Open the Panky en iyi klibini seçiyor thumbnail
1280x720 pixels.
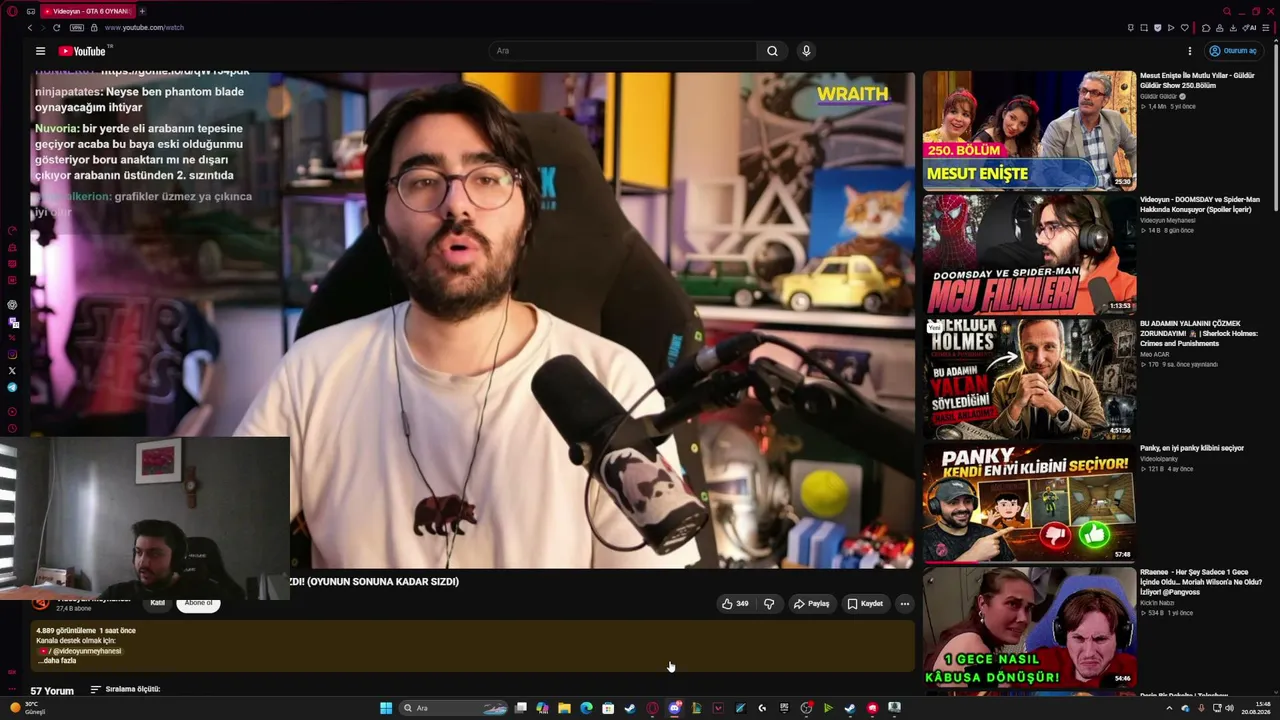click(x=1029, y=503)
